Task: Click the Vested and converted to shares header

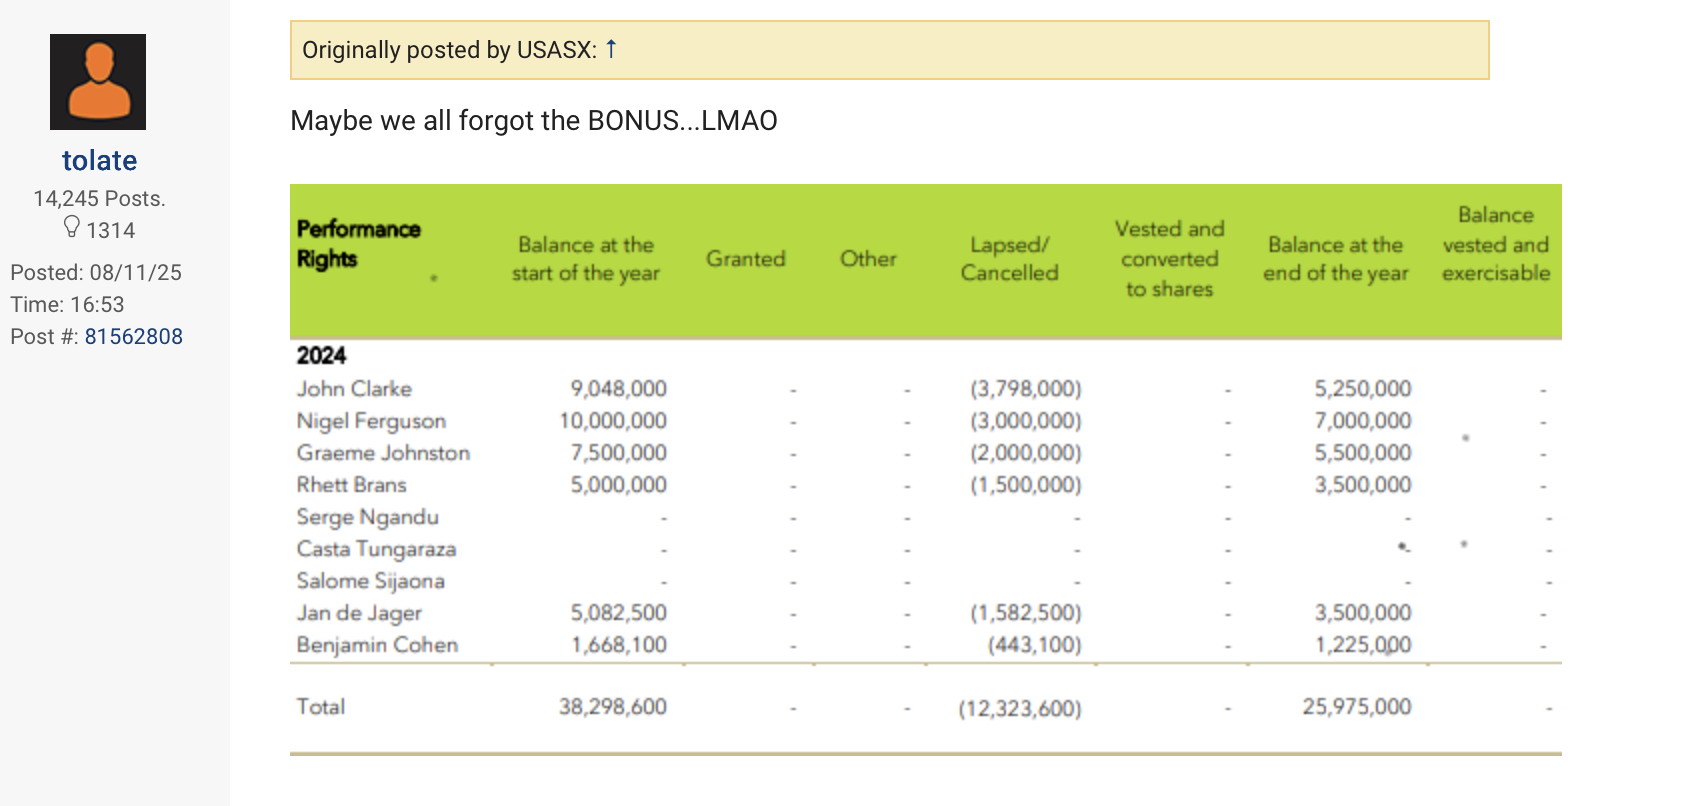Action: point(1169,259)
